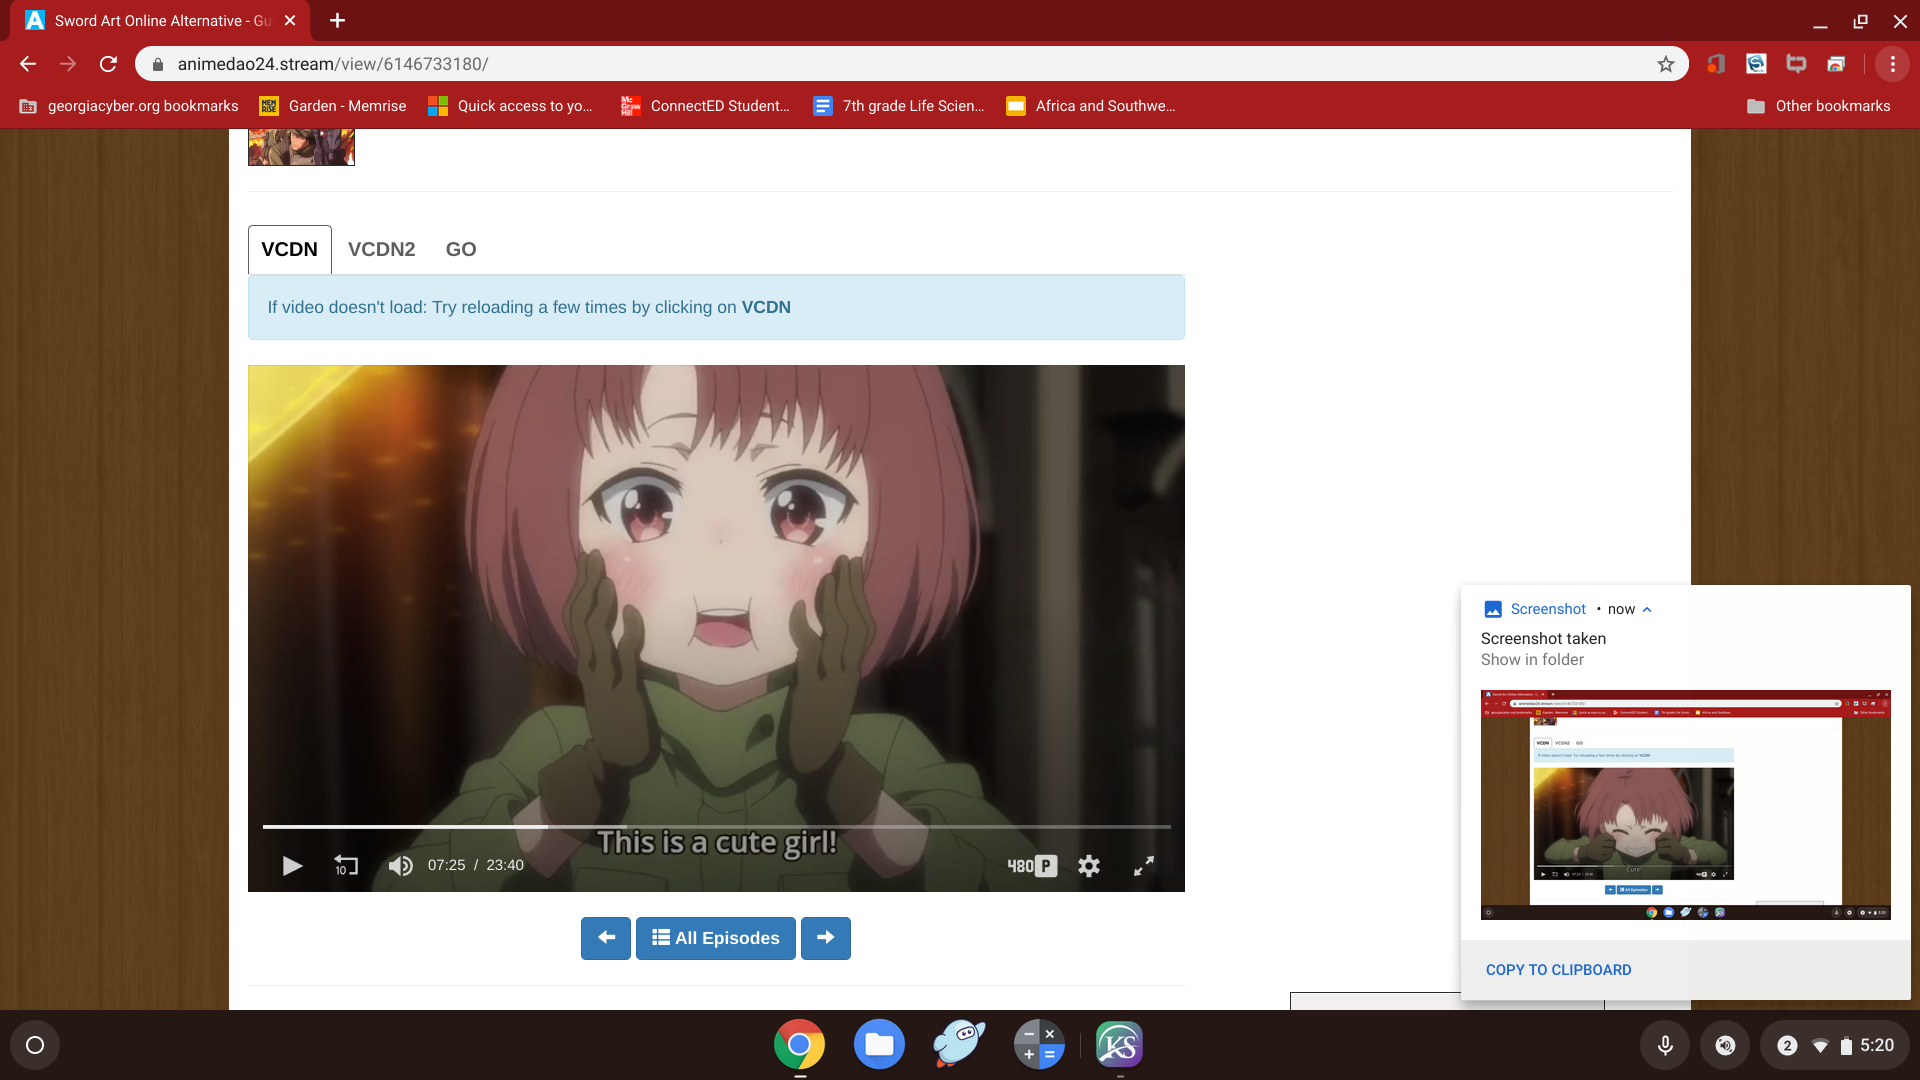Collapse the Screenshot notification chevron

[1647, 609]
